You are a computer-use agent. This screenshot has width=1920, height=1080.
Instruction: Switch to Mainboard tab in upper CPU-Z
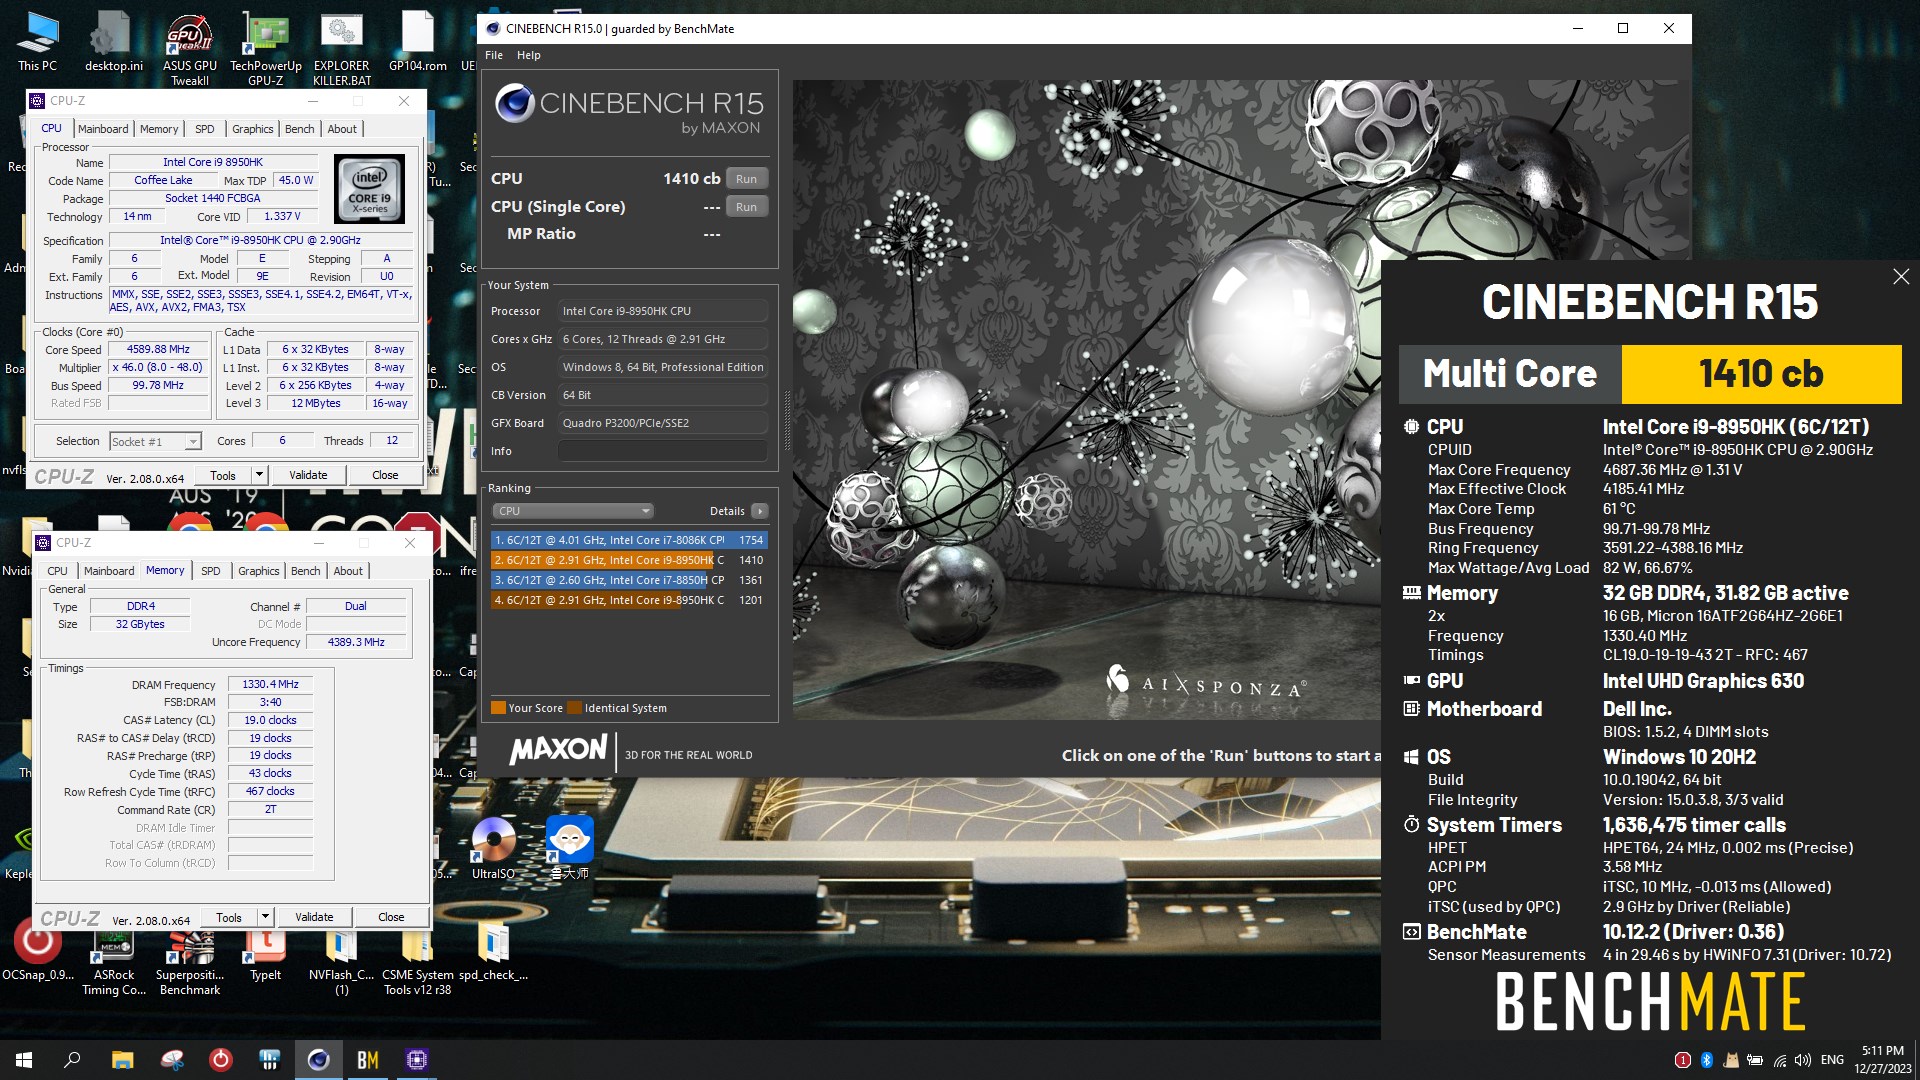click(103, 129)
